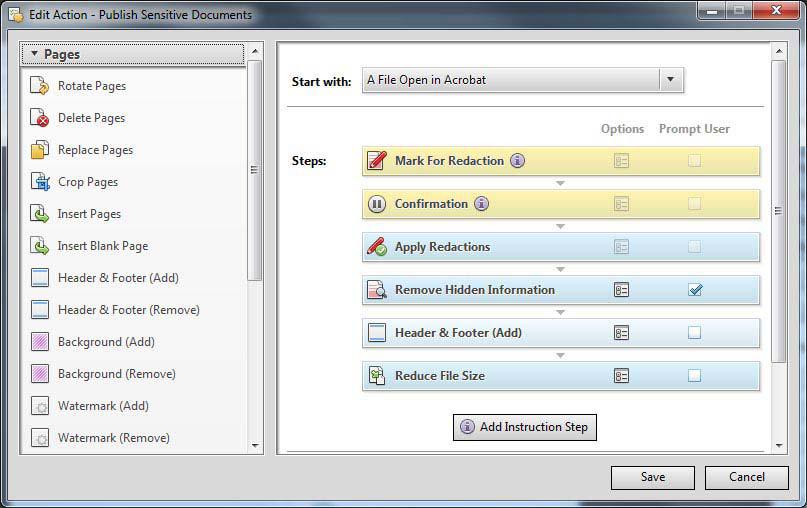Click options icon for Apply Redactions

pyautogui.click(x=621, y=247)
